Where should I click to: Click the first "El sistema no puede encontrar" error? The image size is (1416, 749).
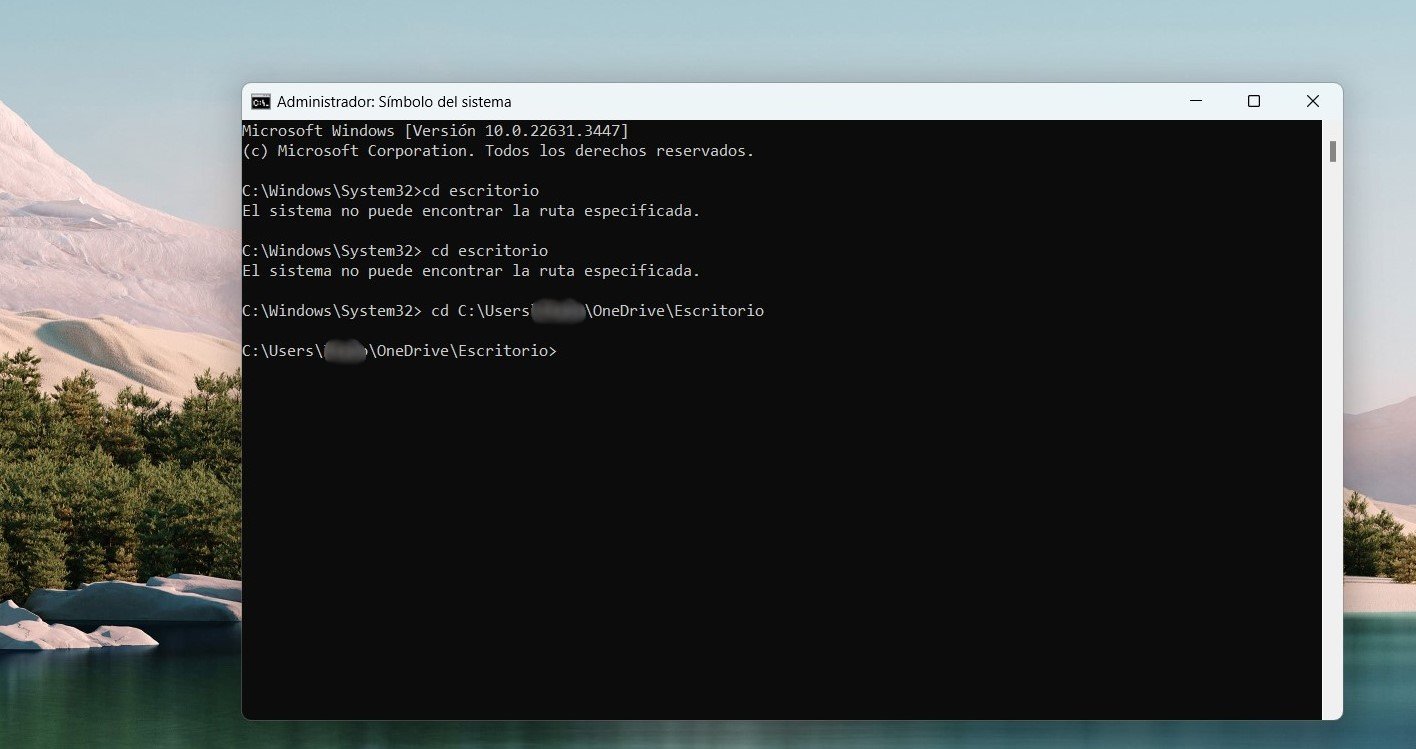(x=472, y=211)
